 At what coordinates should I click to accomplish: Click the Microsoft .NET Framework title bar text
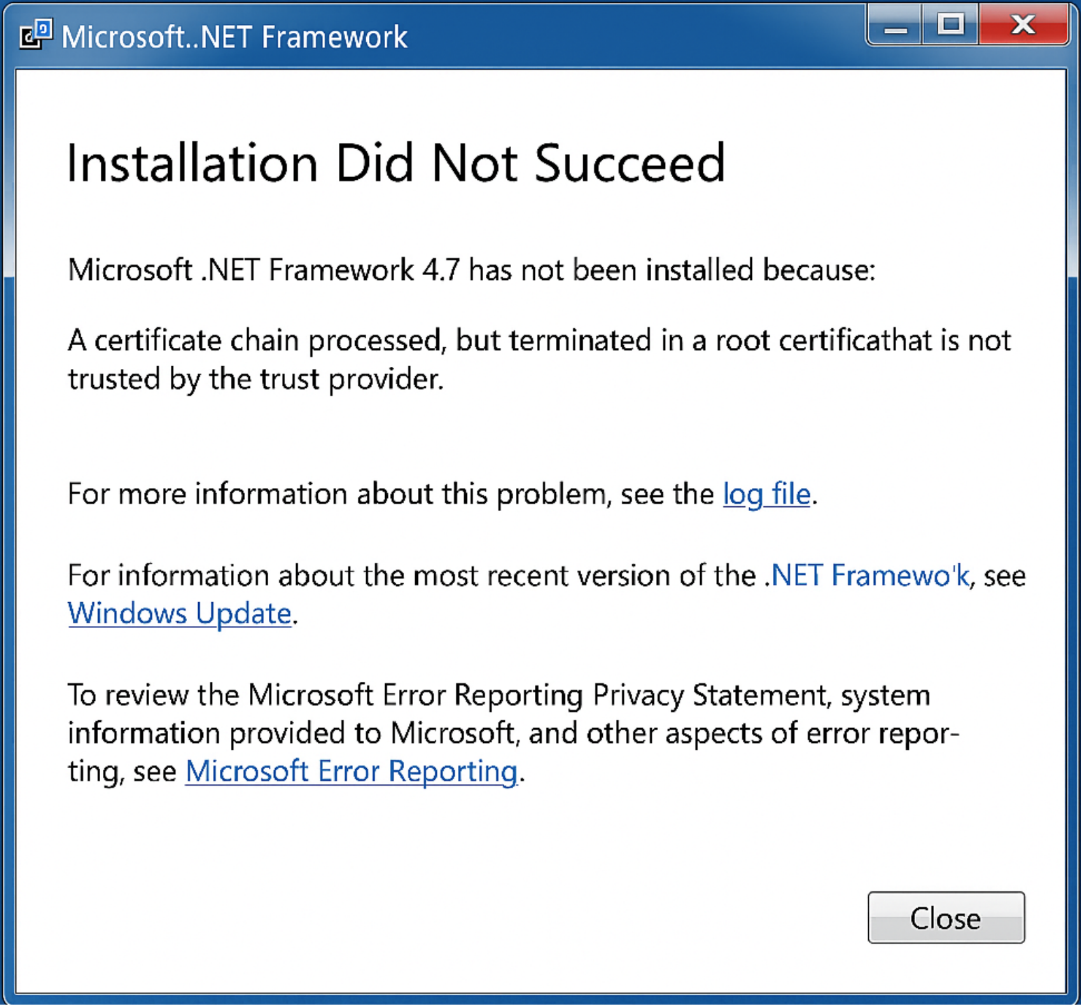[234, 37]
